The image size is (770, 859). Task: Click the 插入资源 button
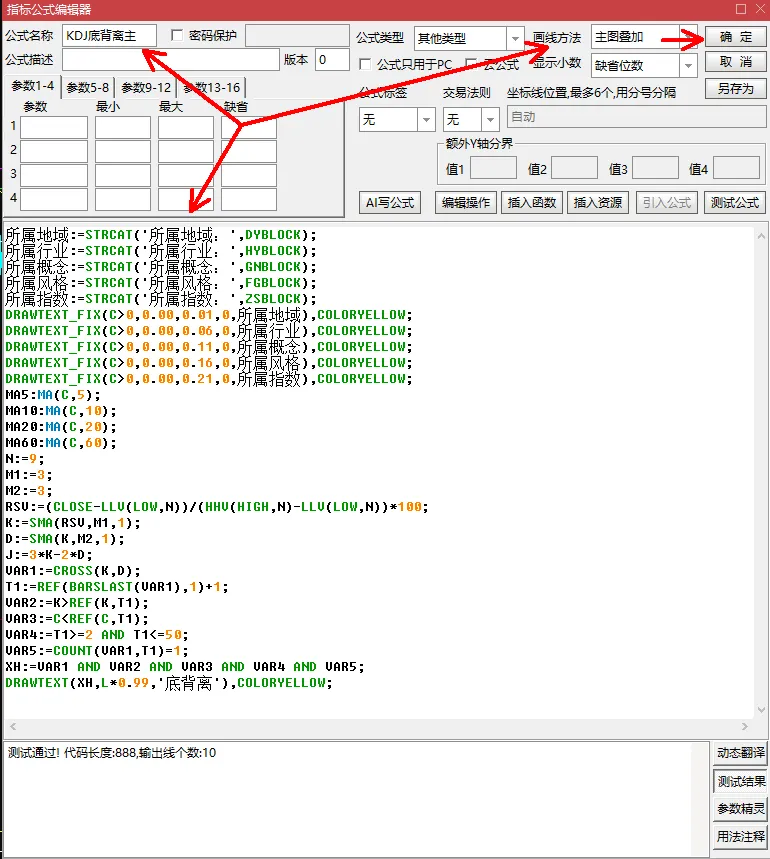pos(597,203)
